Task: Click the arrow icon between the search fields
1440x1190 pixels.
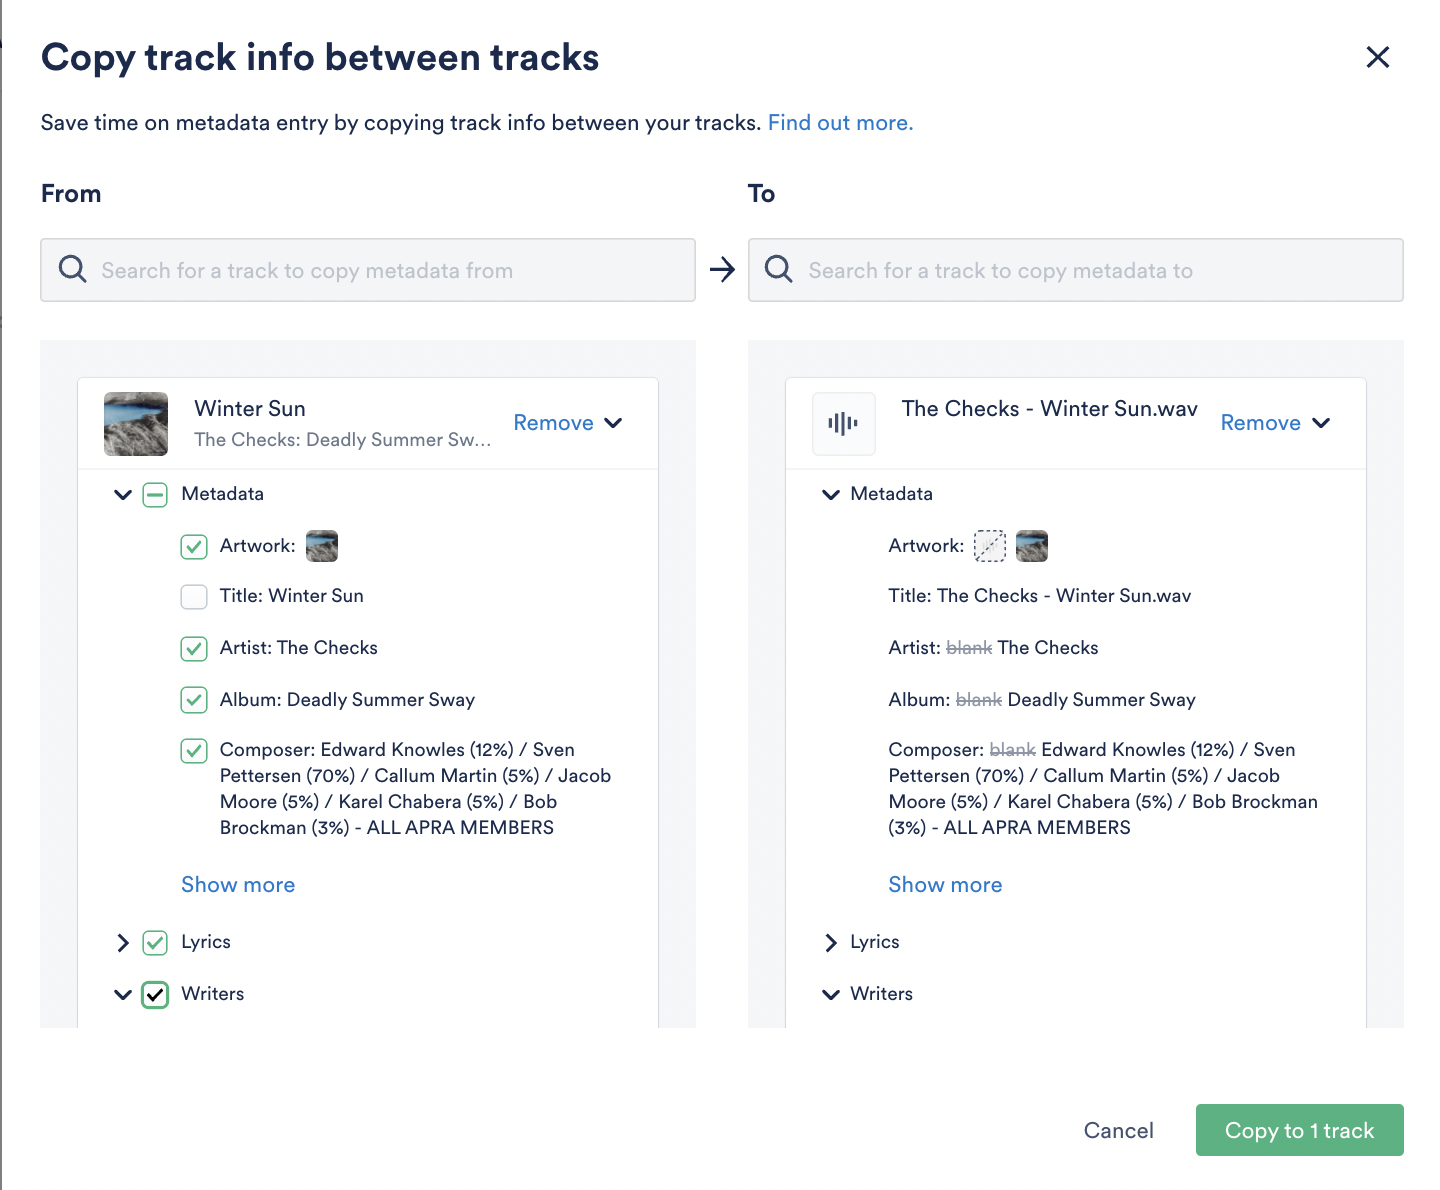Action: click(722, 270)
